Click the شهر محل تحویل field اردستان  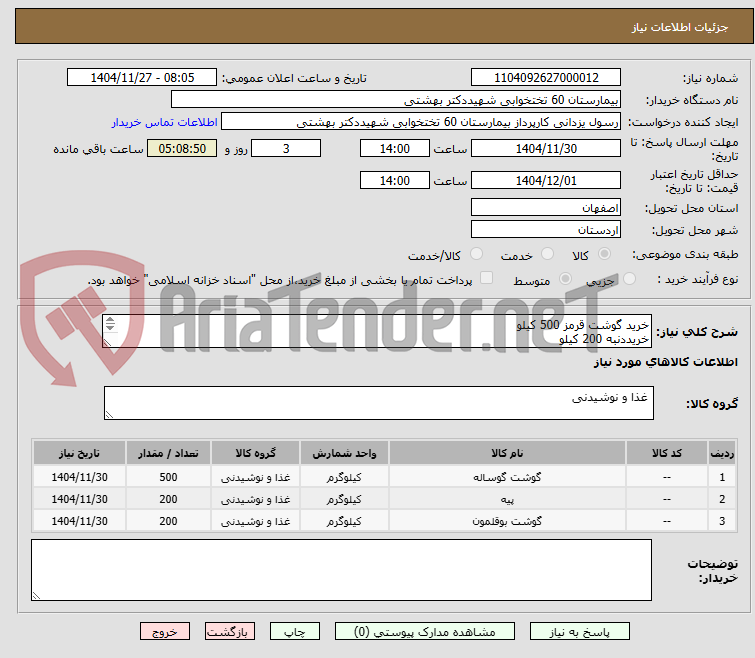tap(546, 230)
